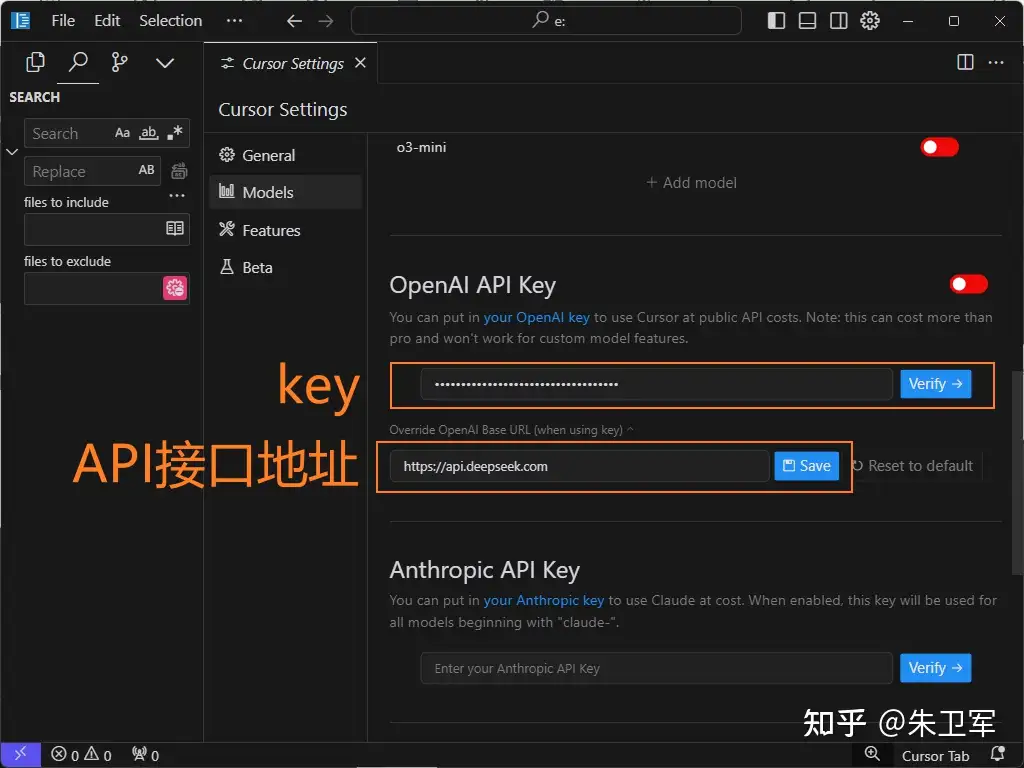Click ports forwarded status icon
1024x768 pixels.
point(145,755)
